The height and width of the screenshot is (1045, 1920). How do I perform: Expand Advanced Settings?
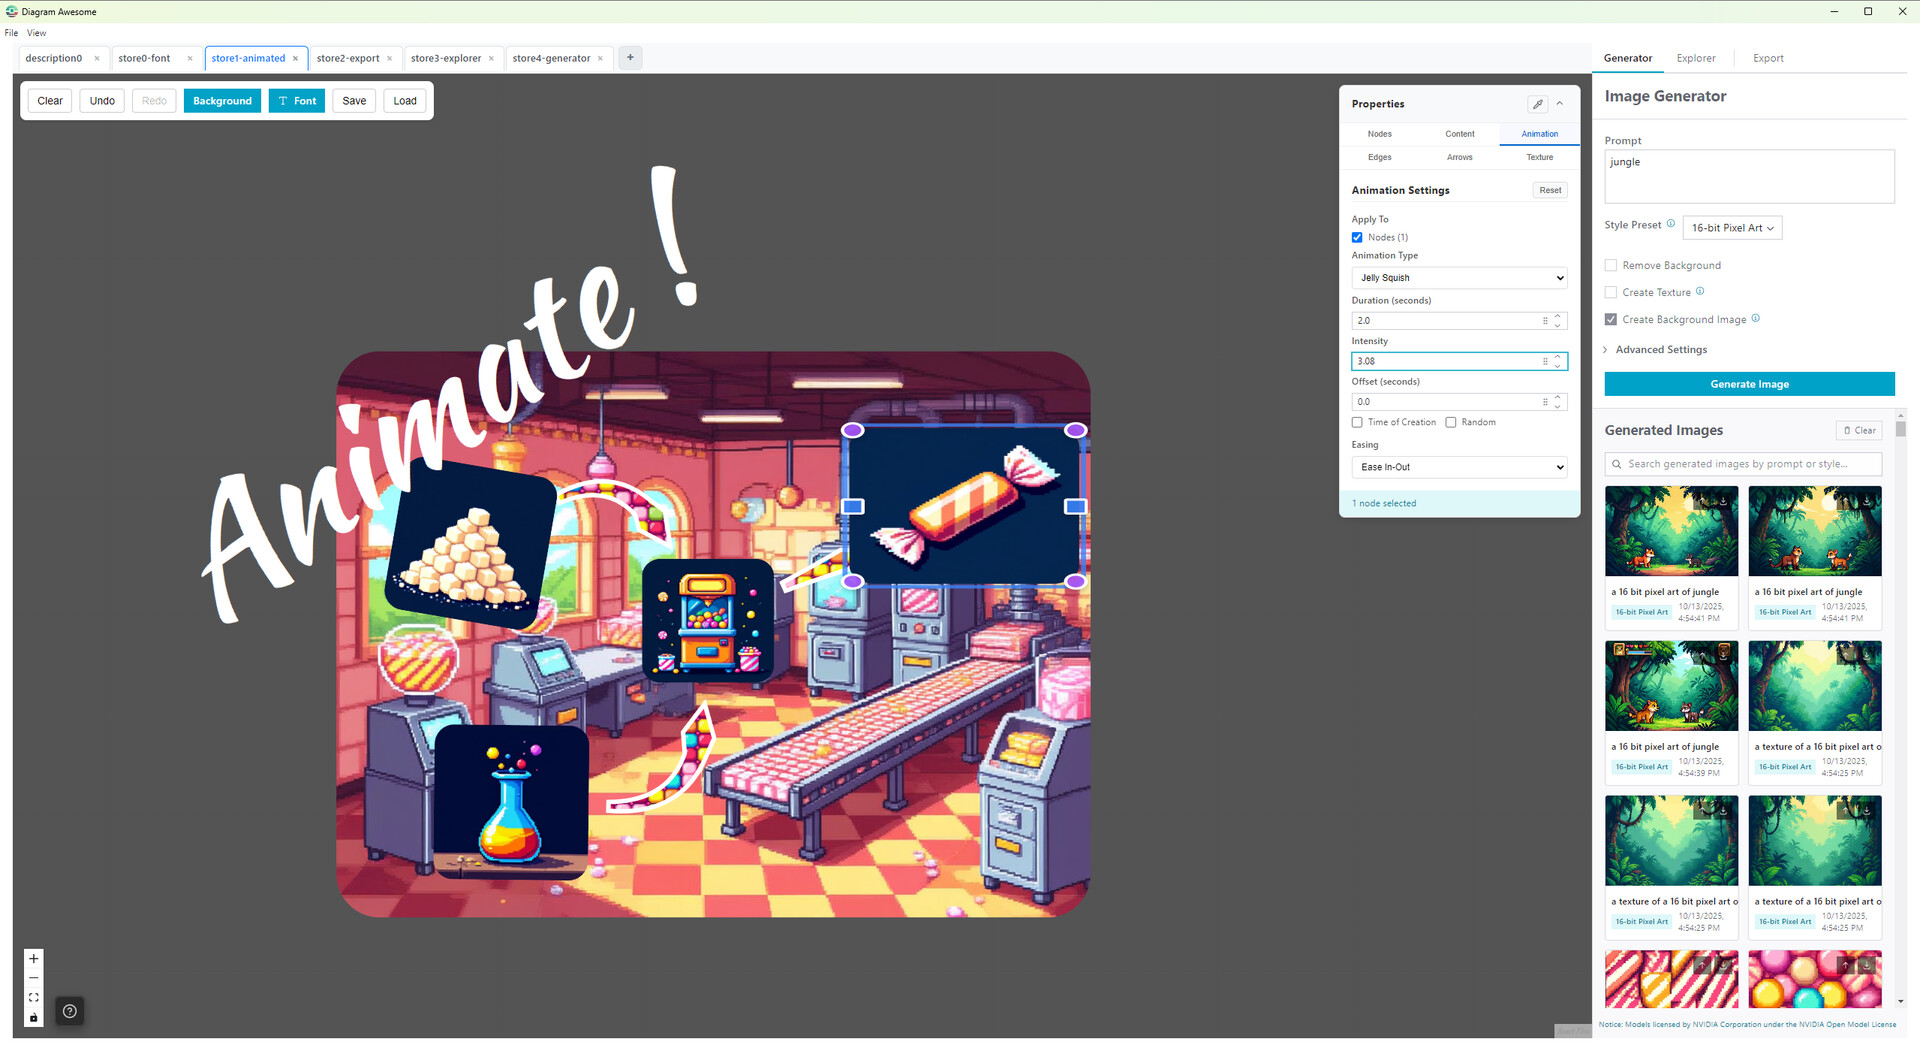1660,350
